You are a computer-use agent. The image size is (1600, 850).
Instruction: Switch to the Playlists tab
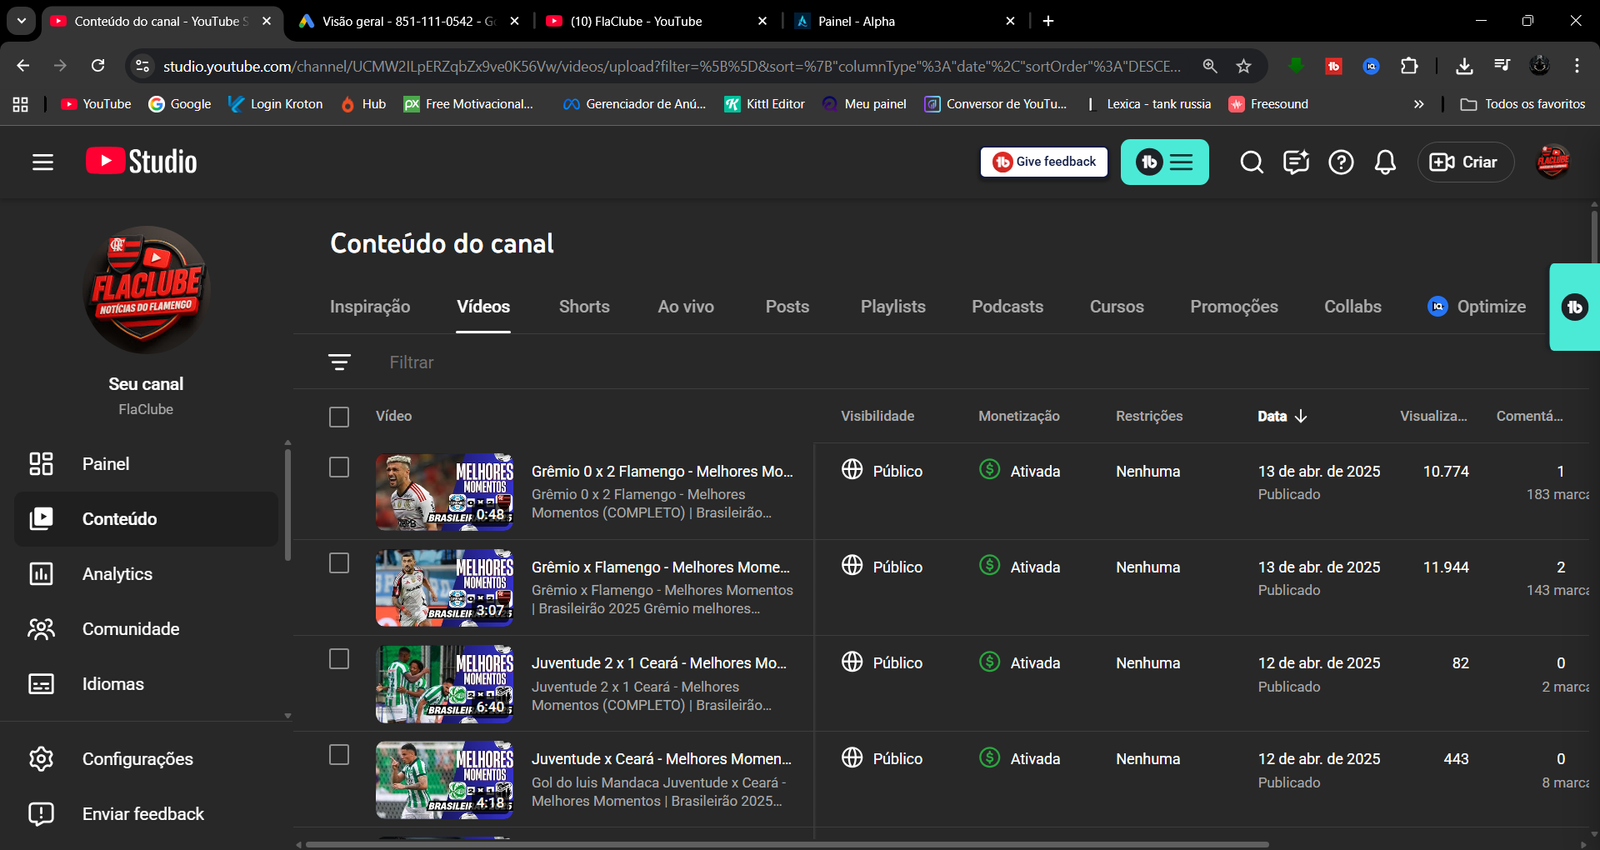pyautogui.click(x=892, y=307)
